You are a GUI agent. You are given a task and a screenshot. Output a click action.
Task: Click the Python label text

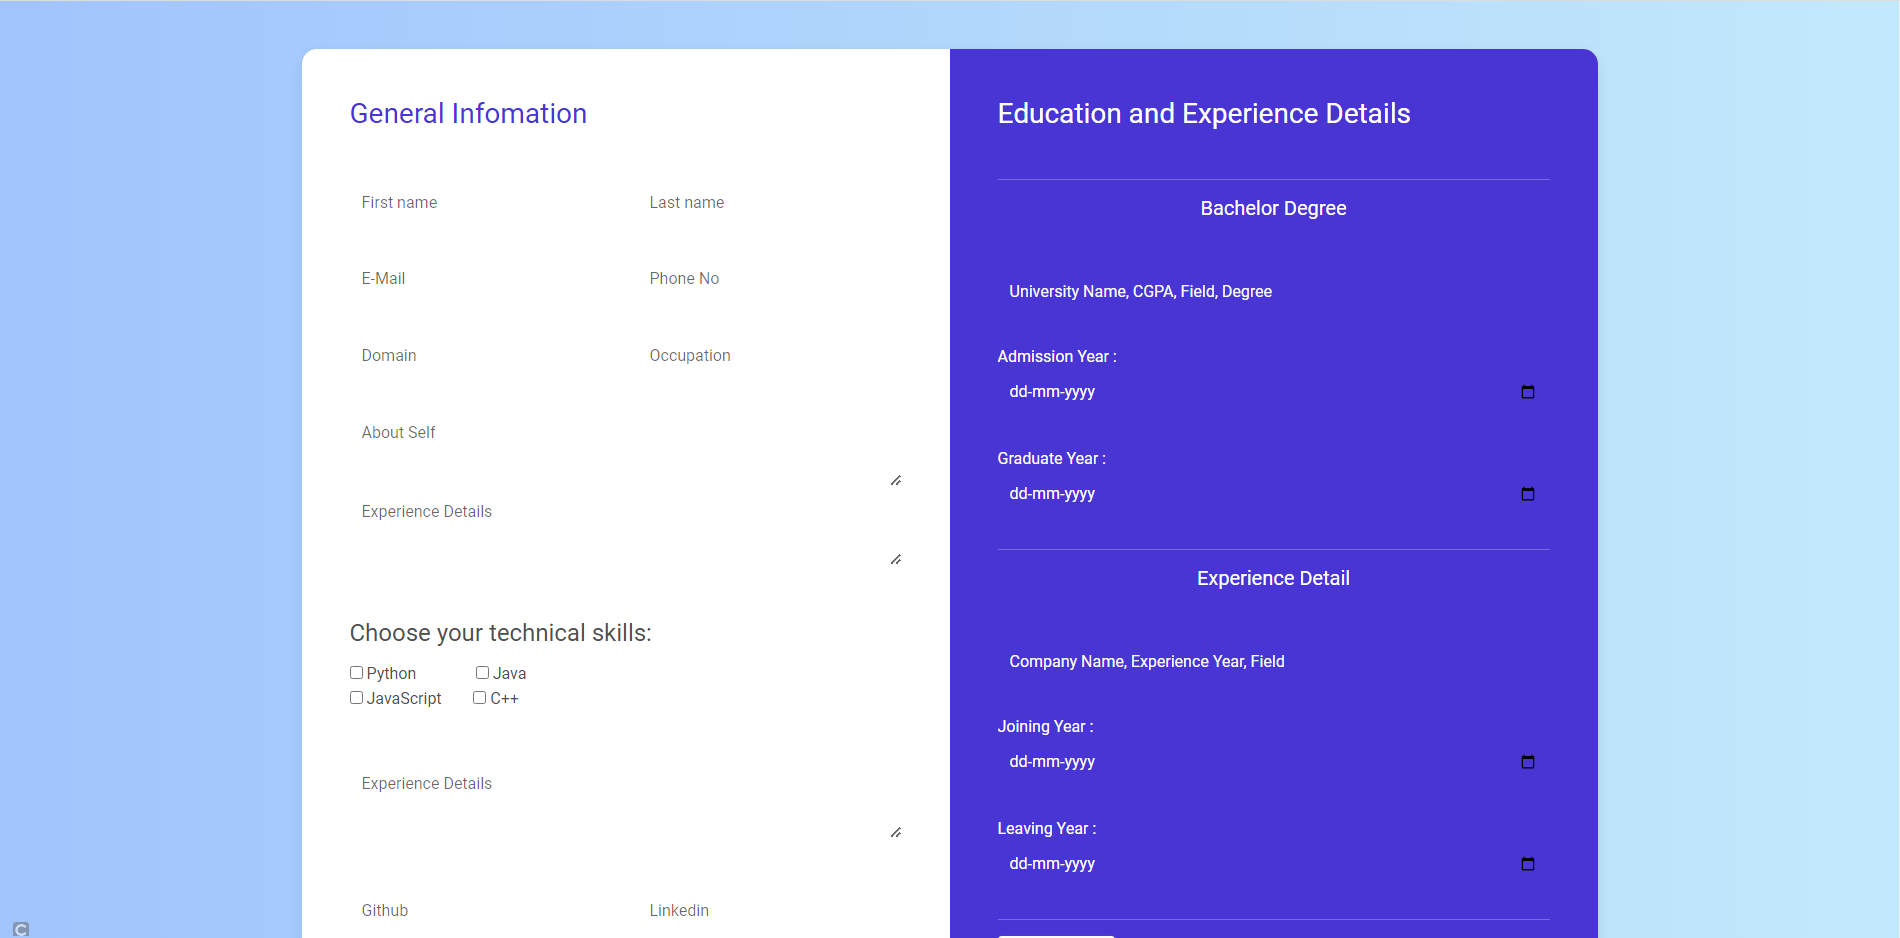click(x=391, y=674)
